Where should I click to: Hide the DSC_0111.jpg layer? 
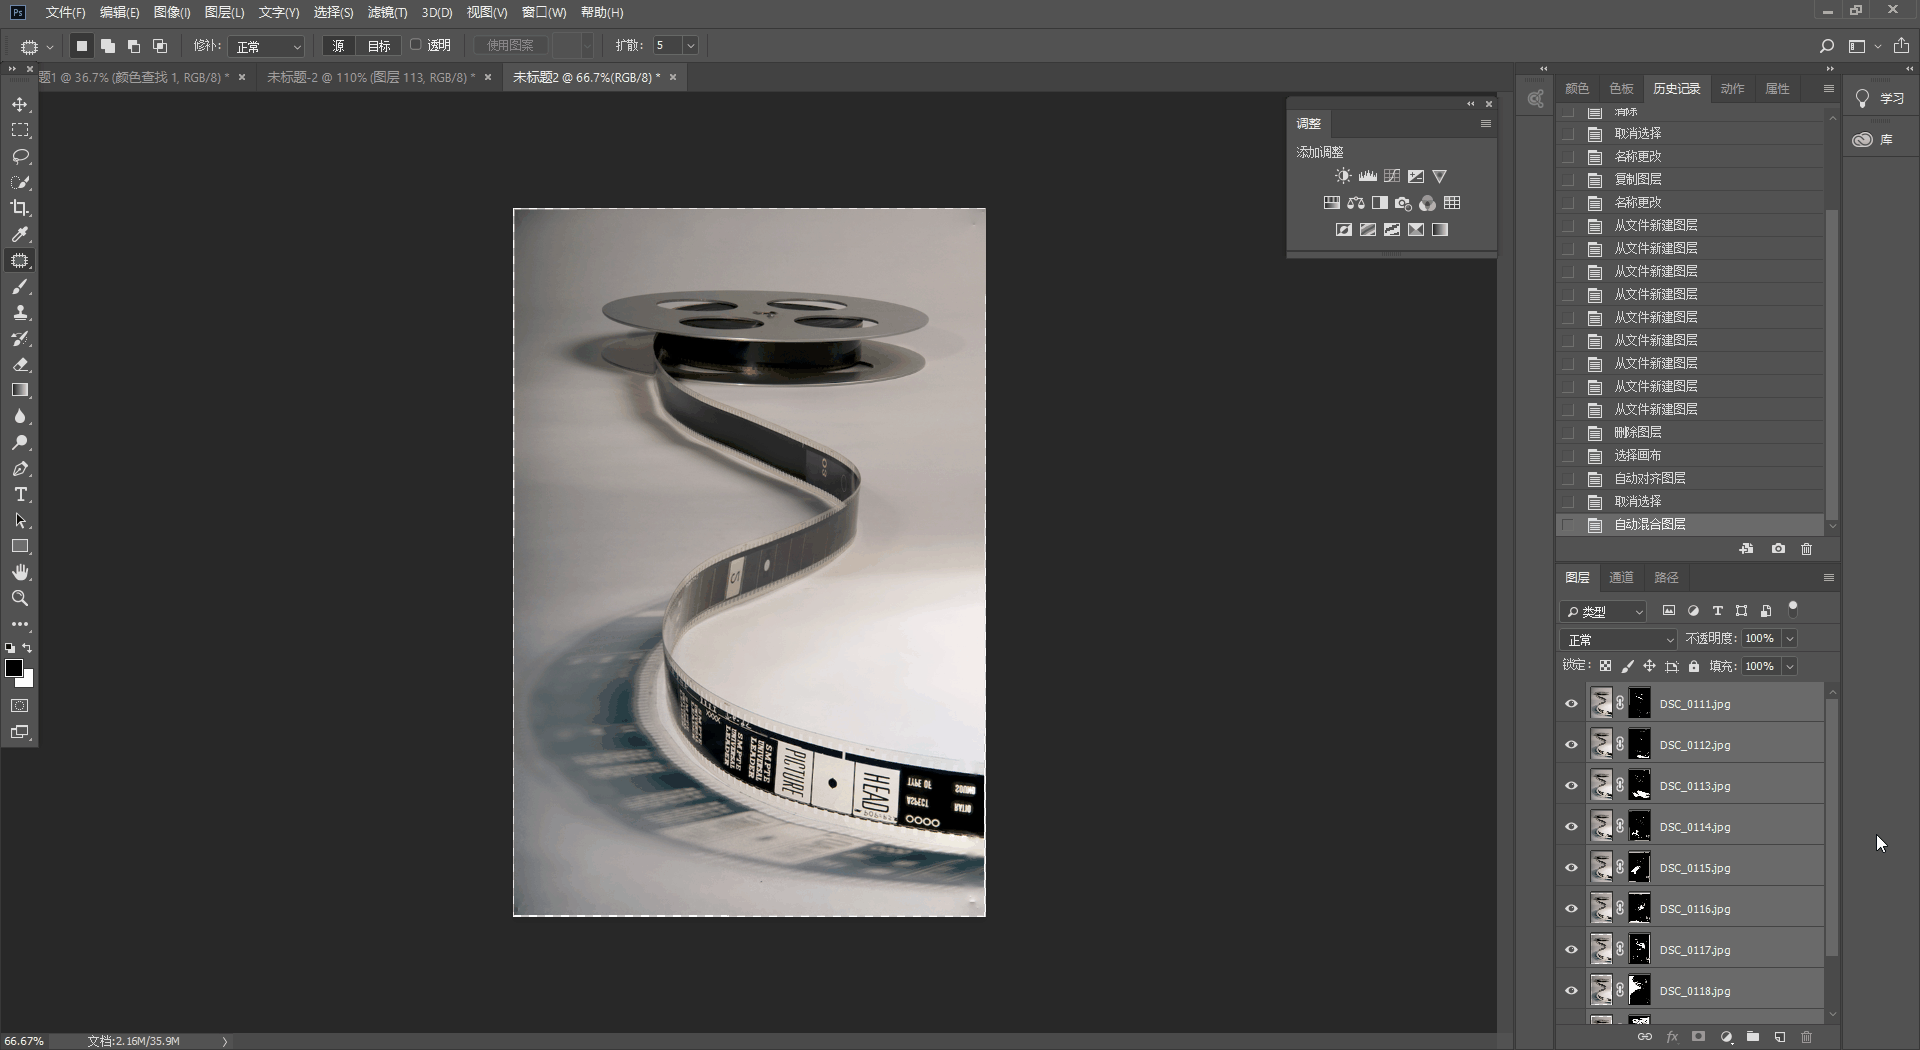click(x=1571, y=704)
